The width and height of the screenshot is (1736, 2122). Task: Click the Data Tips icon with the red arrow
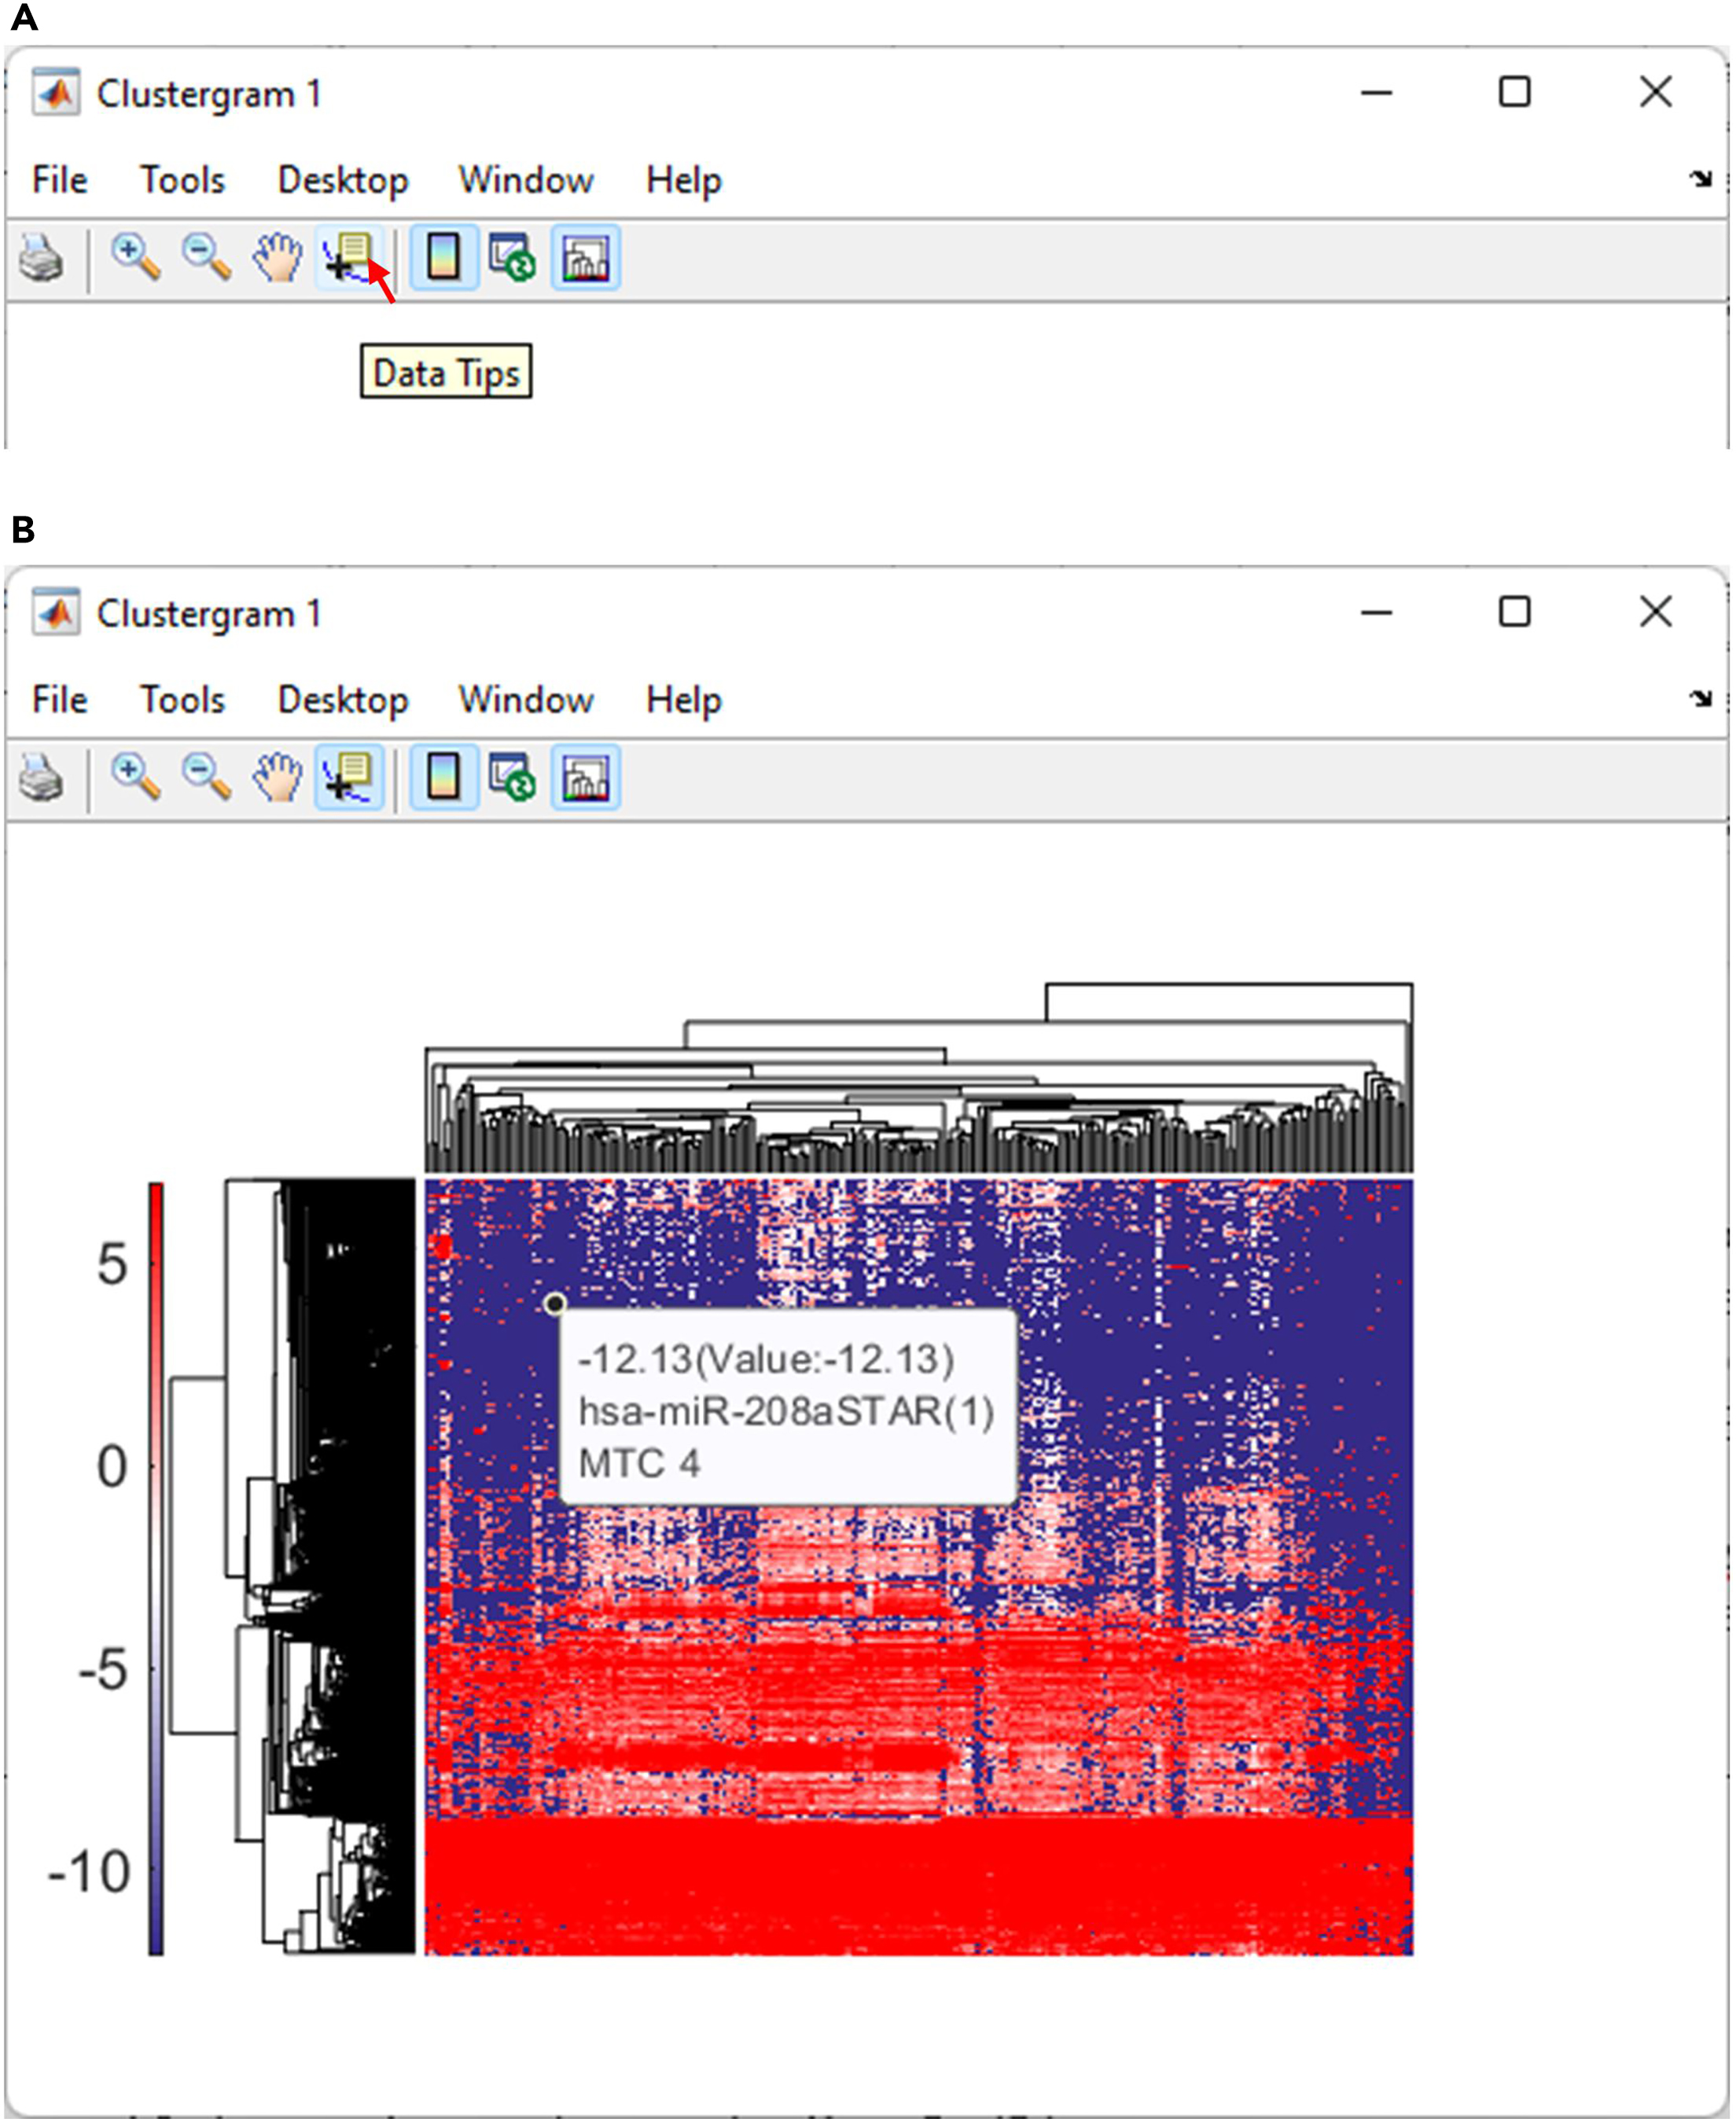349,258
